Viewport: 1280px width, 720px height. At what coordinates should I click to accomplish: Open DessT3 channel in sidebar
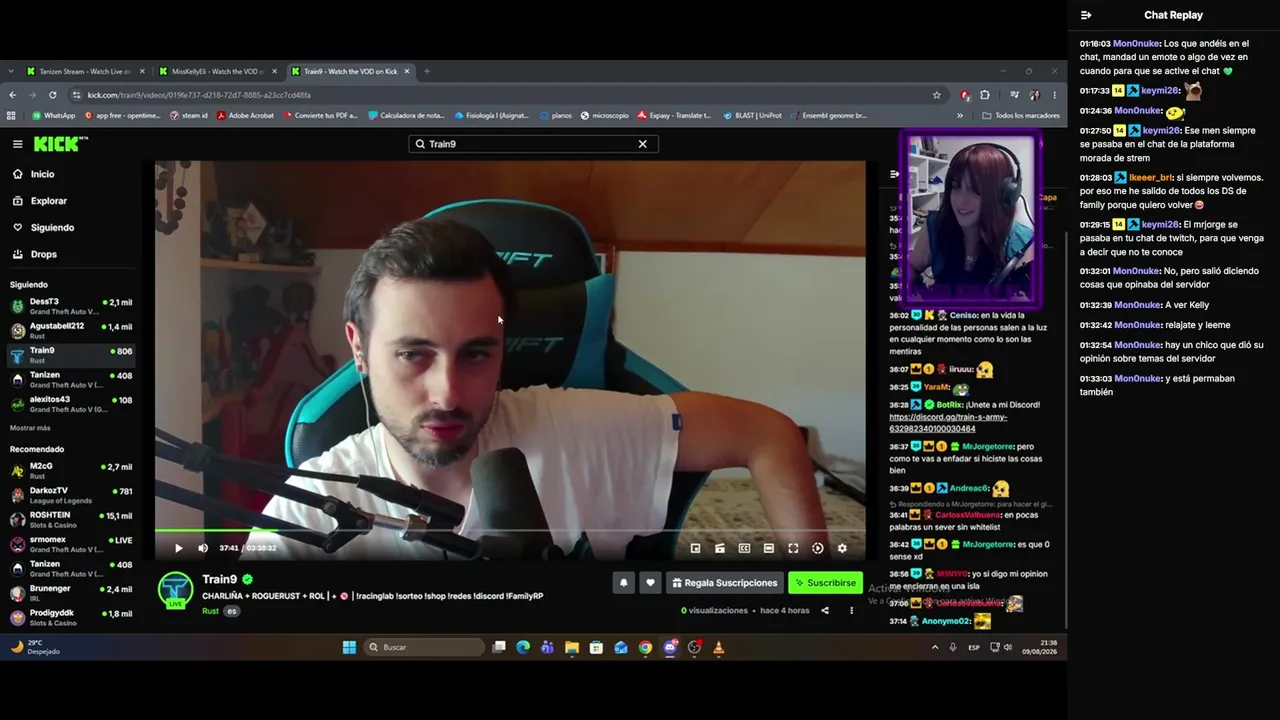pos(71,307)
